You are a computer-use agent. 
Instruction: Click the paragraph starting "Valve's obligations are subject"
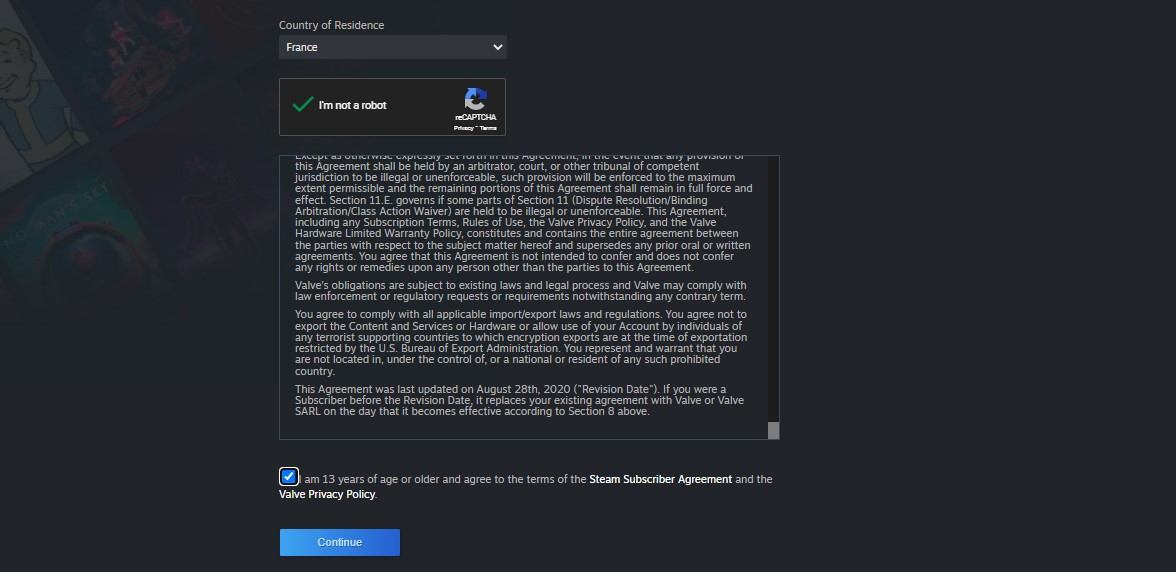pos(520,291)
